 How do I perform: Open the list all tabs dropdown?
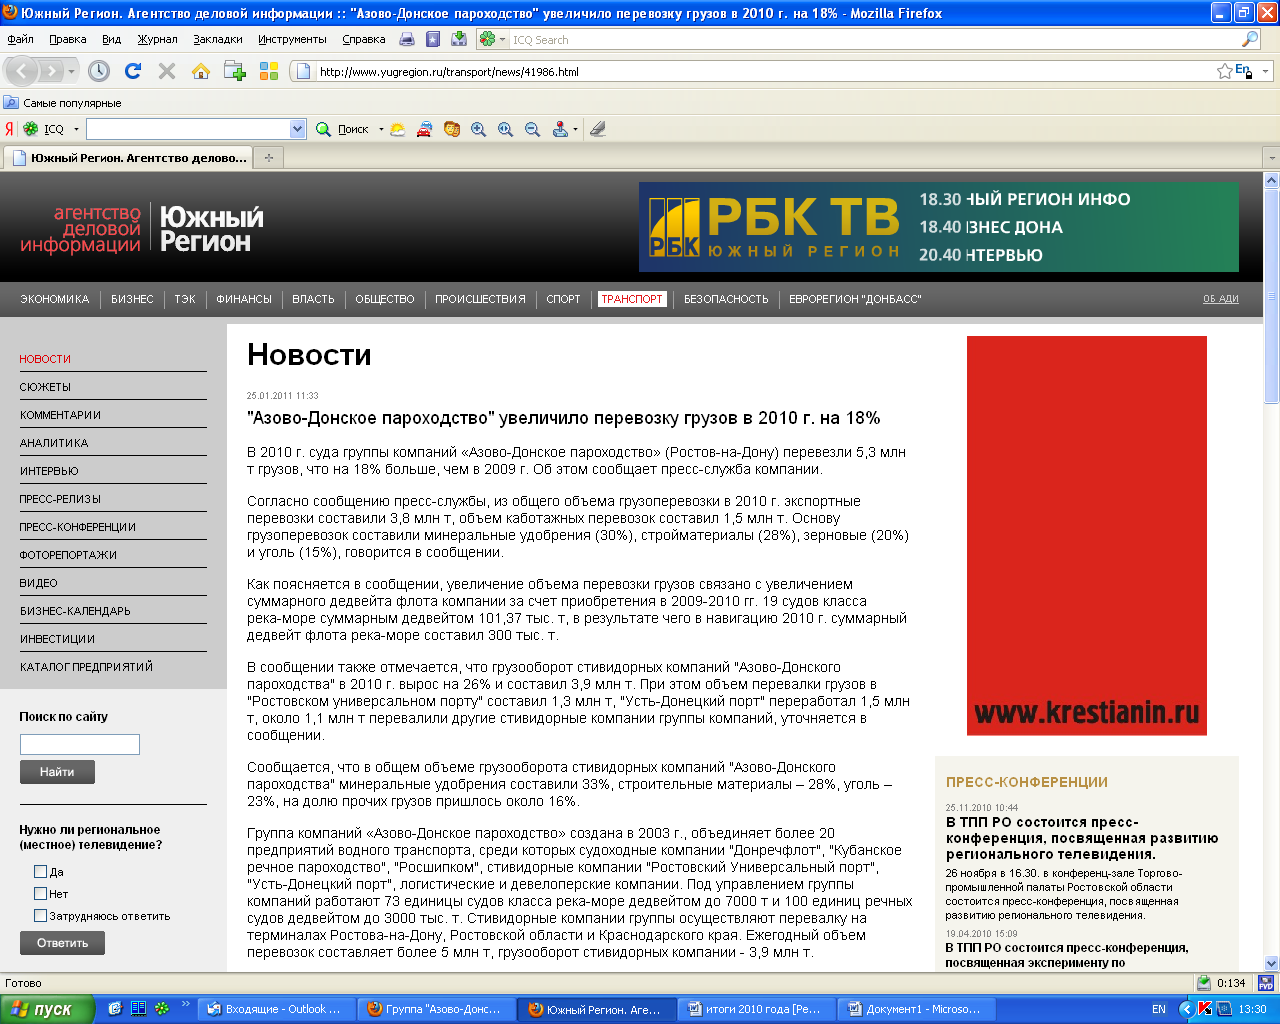[1271, 158]
